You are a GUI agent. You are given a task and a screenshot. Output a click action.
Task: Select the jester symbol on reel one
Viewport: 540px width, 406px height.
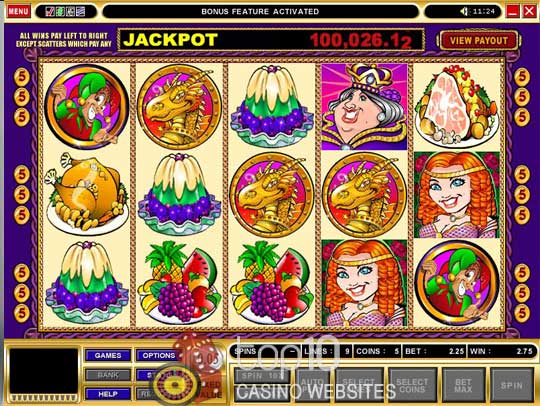click(86, 107)
